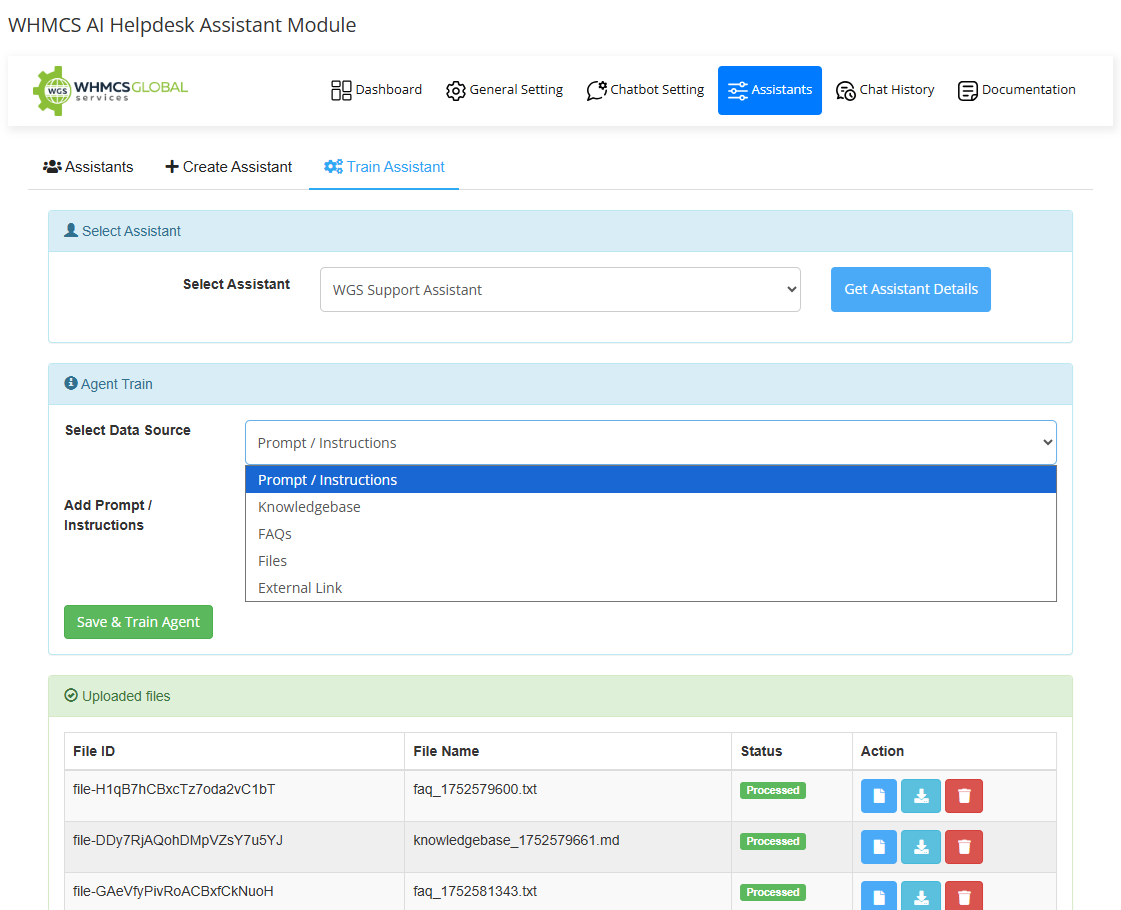Switch to the Create Assistant tab
Viewport: 1121px width, 910px height.
coord(228,167)
